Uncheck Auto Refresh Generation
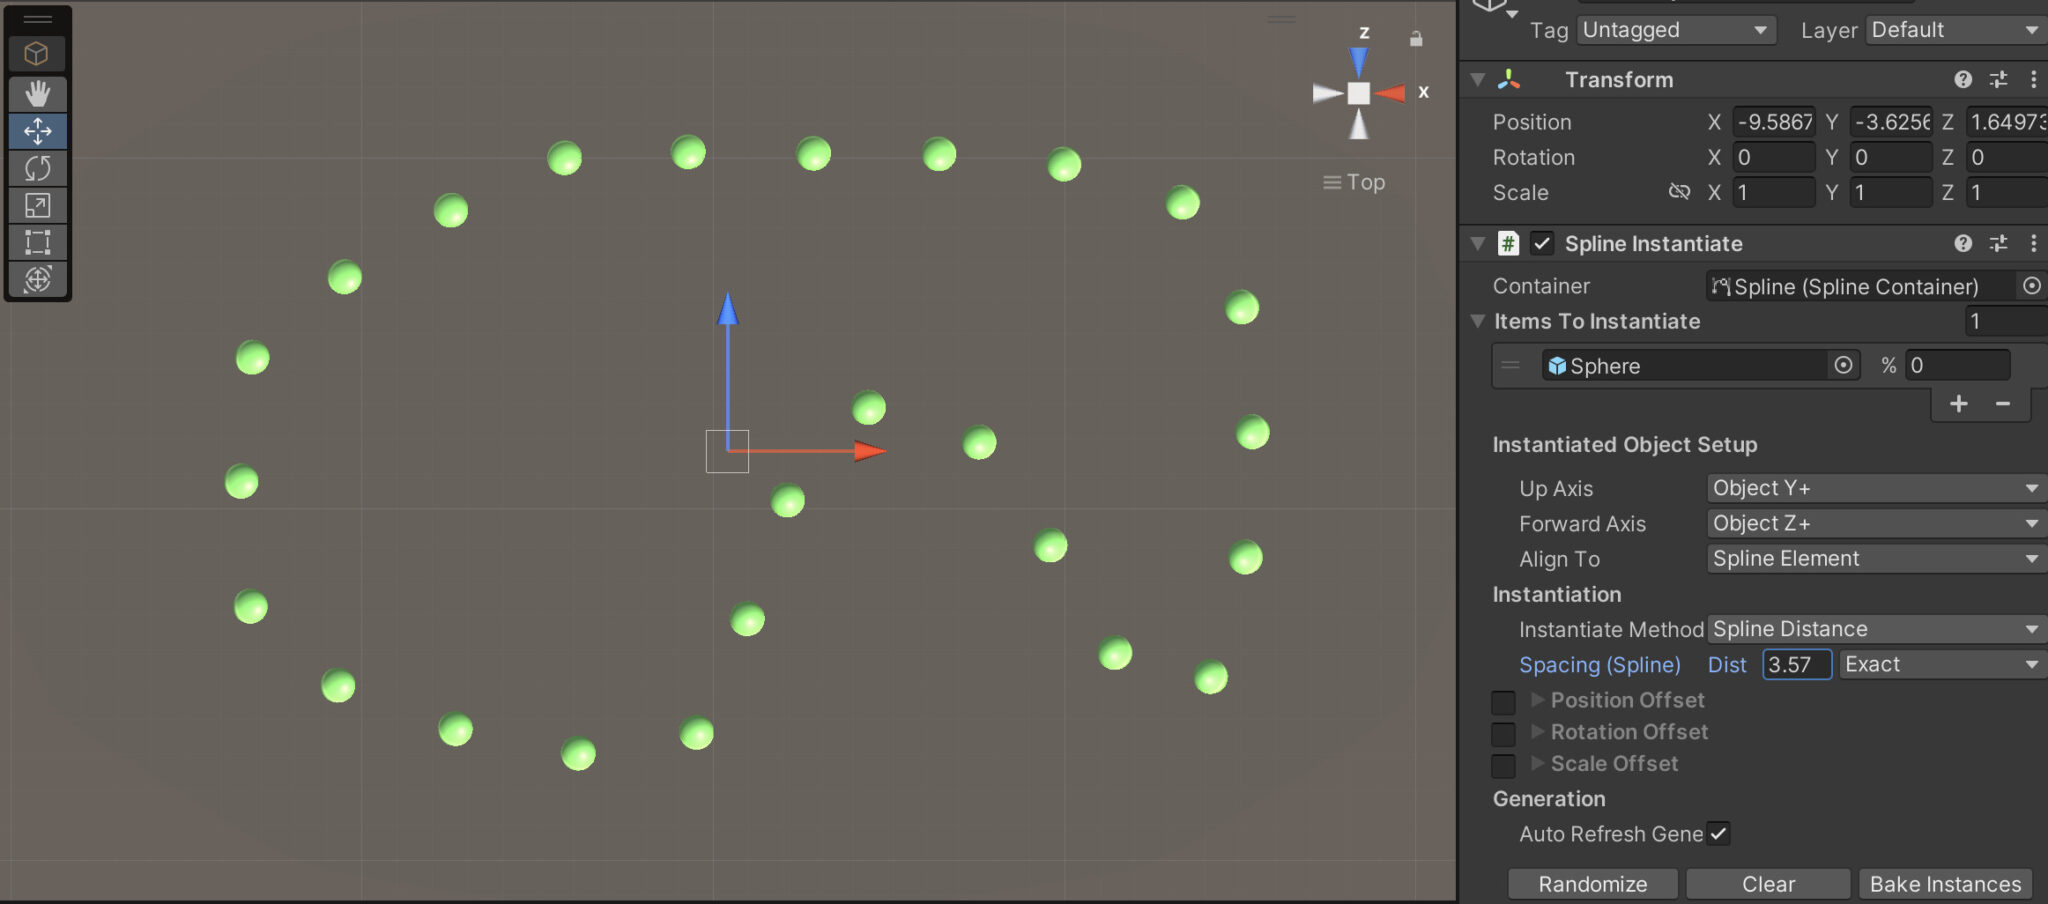The image size is (2048, 904). [x=1718, y=833]
